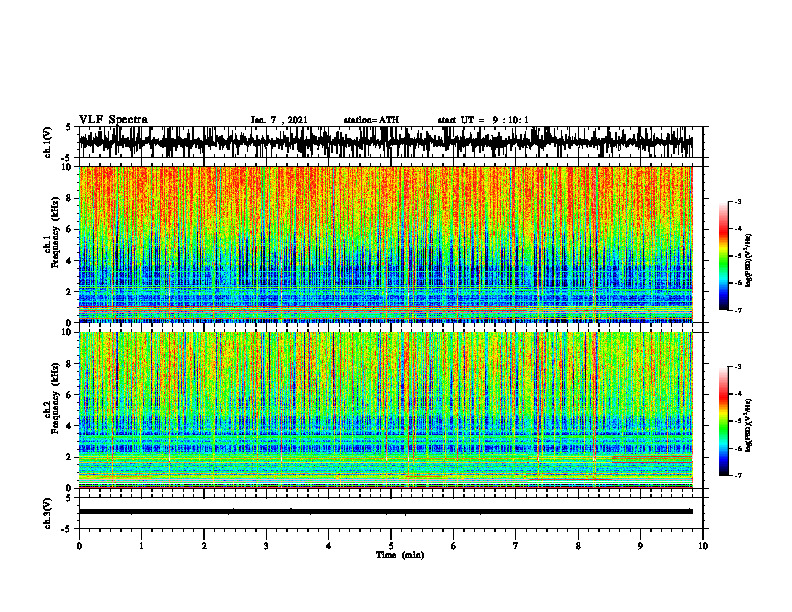Click time axis tick label "9"
Screen dimensions: 792x612
click(x=640, y=546)
